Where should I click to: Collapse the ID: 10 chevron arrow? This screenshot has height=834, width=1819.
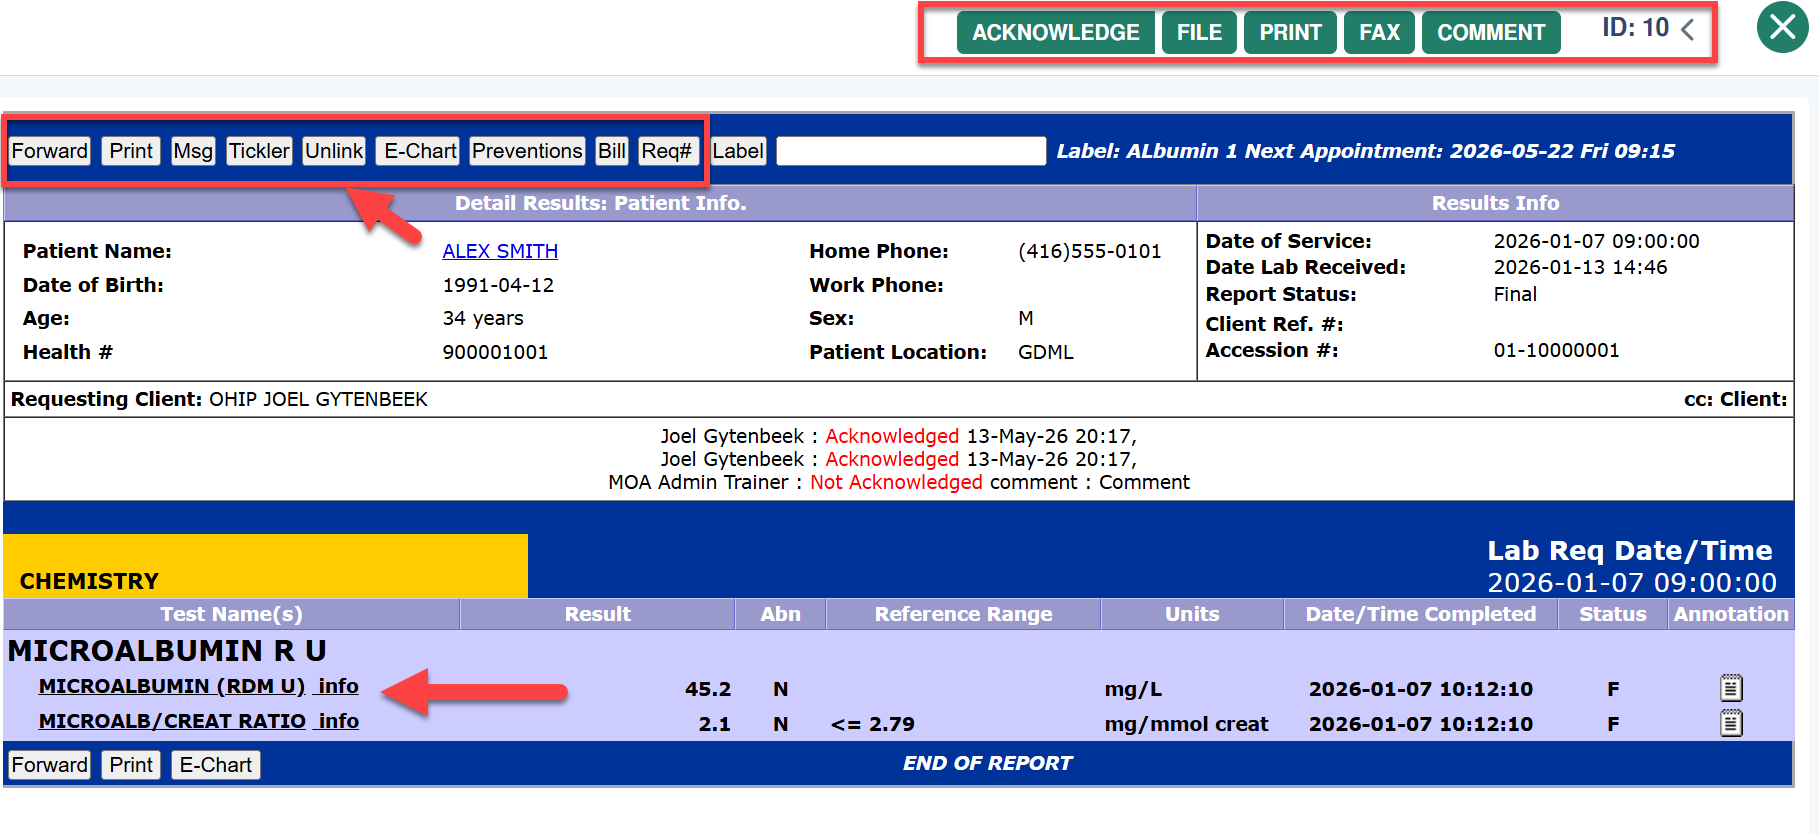point(1687,30)
